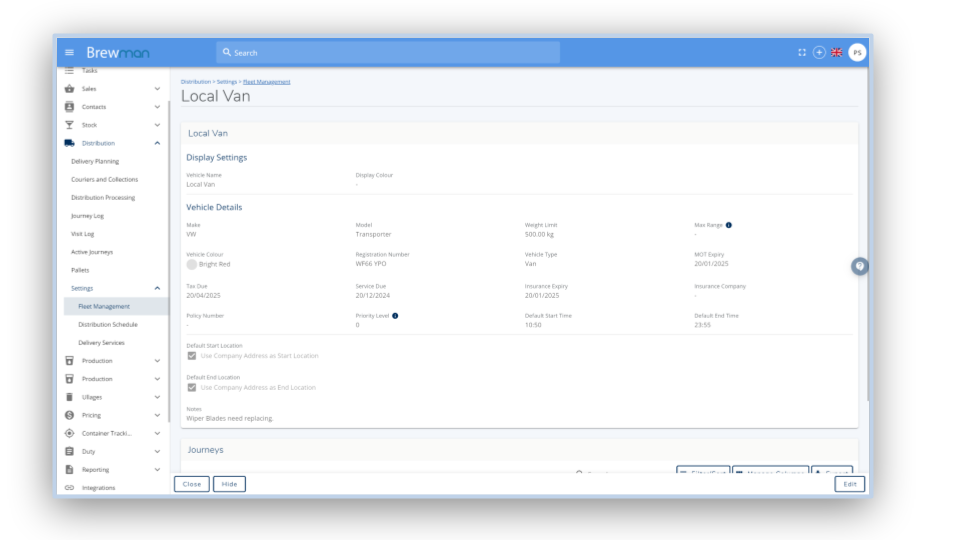Collapse the Settings submenu chevron

click(x=157, y=288)
